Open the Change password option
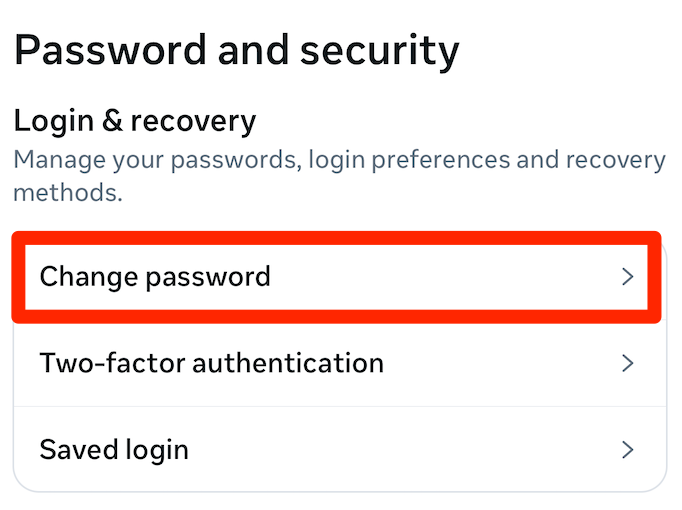The height and width of the screenshot is (510, 682). (155, 277)
